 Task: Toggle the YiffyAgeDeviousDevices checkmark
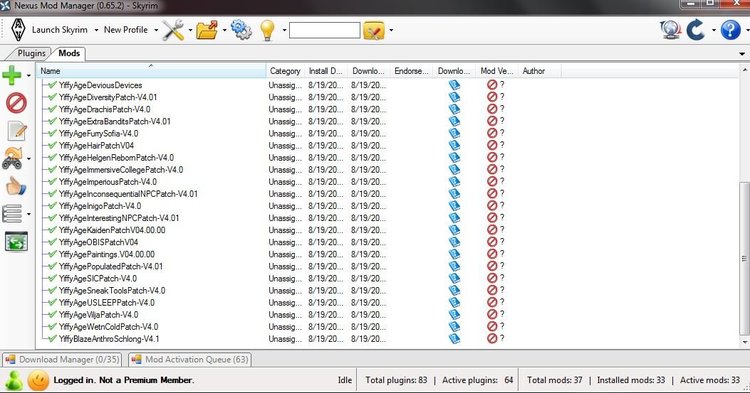click(x=53, y=85)
